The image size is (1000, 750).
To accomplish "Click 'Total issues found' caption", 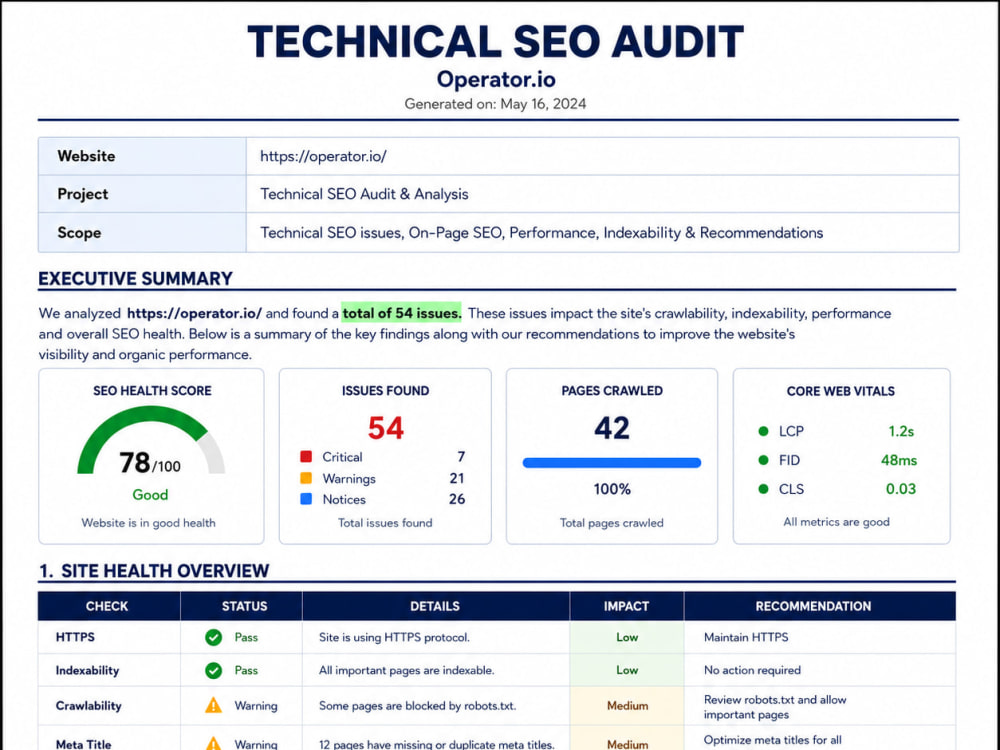I will [x=385, y=522].
